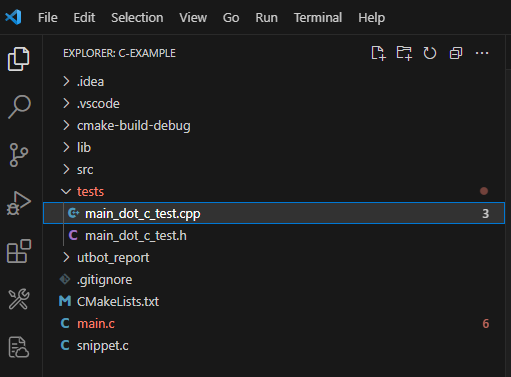Open the Explorer view in activity bar
This screenshot has width=511, height=377.
19,59
